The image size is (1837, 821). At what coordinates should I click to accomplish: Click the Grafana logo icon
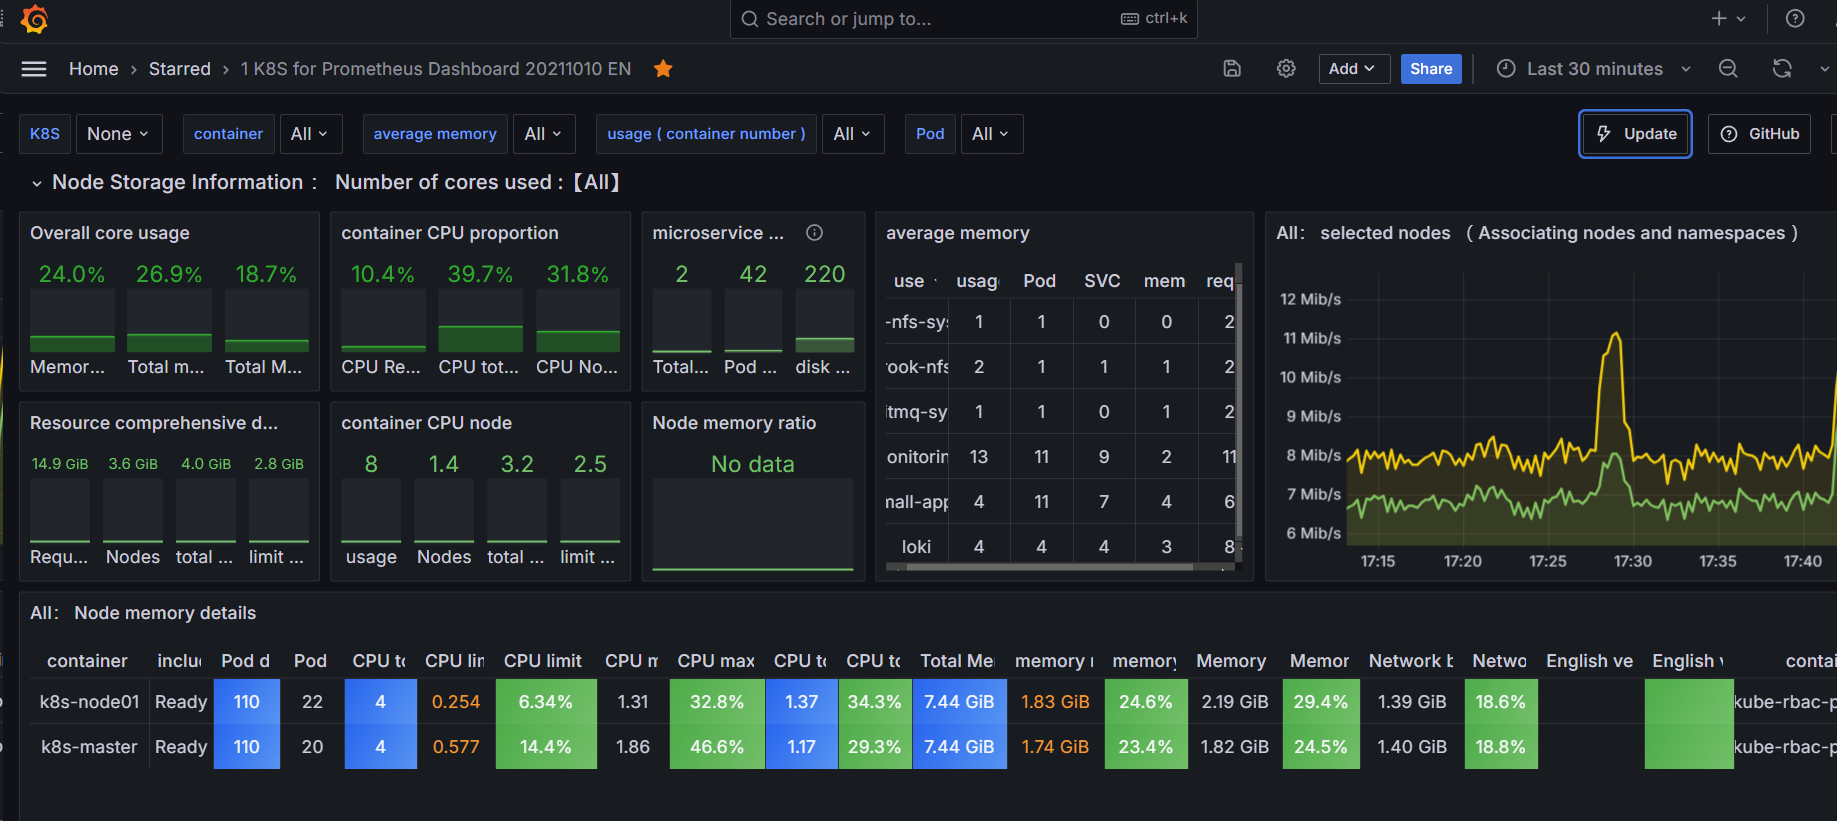point(34,18)
